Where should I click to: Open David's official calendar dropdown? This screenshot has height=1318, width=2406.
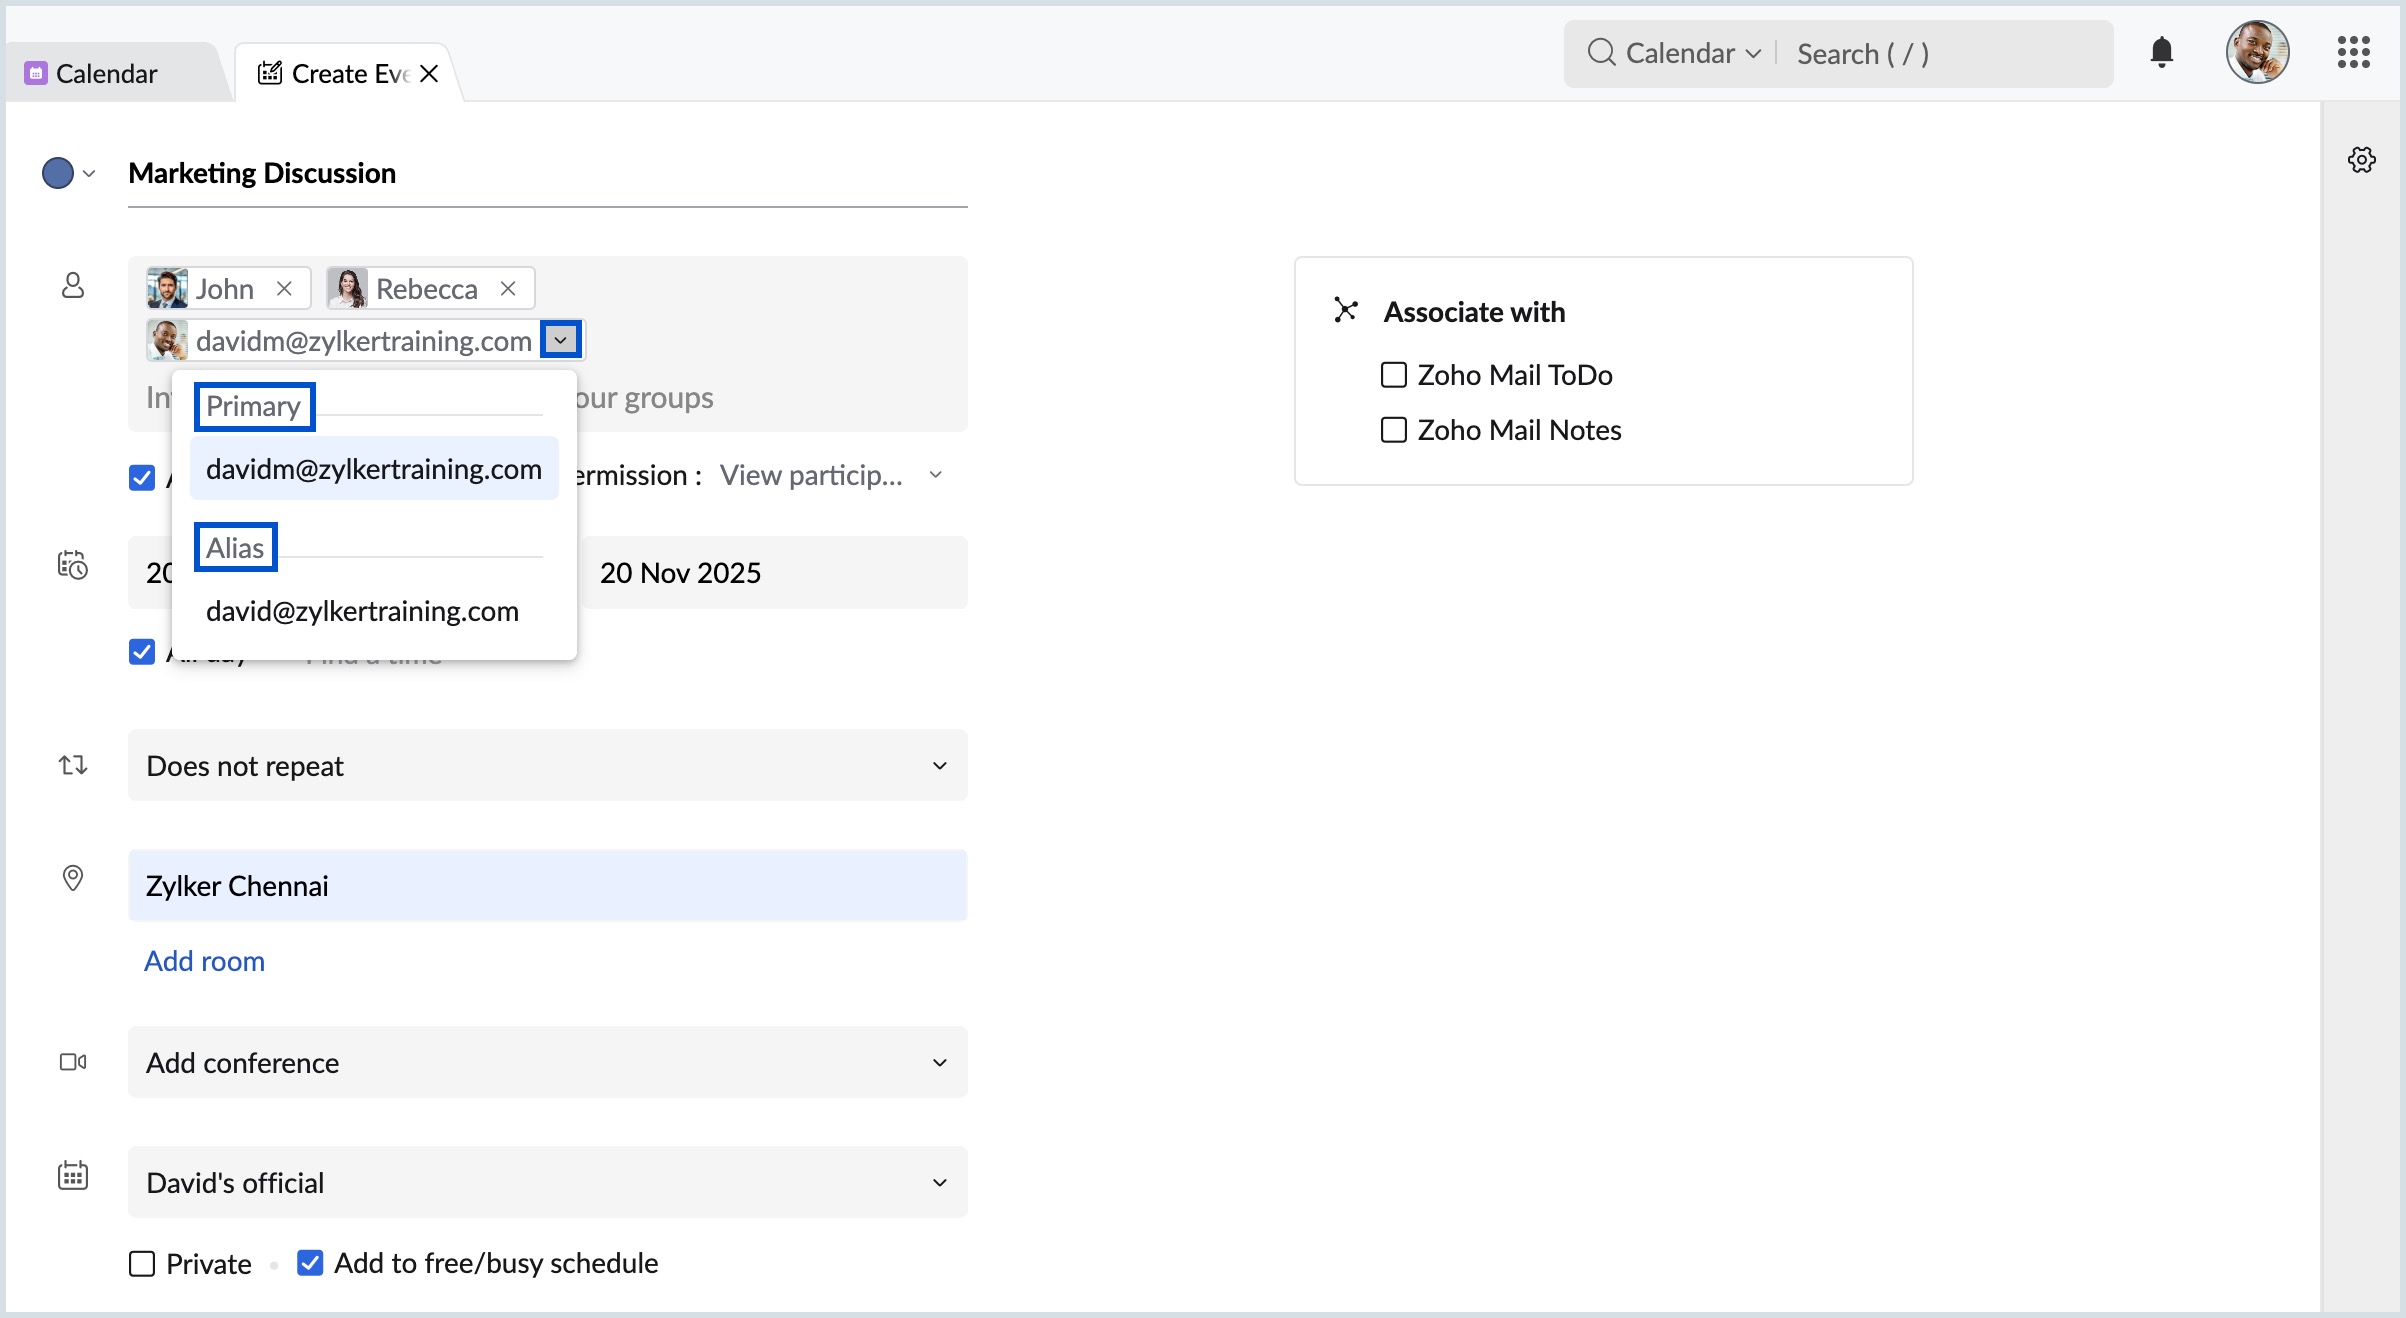pyautogui.click(x=547, y=1182)
